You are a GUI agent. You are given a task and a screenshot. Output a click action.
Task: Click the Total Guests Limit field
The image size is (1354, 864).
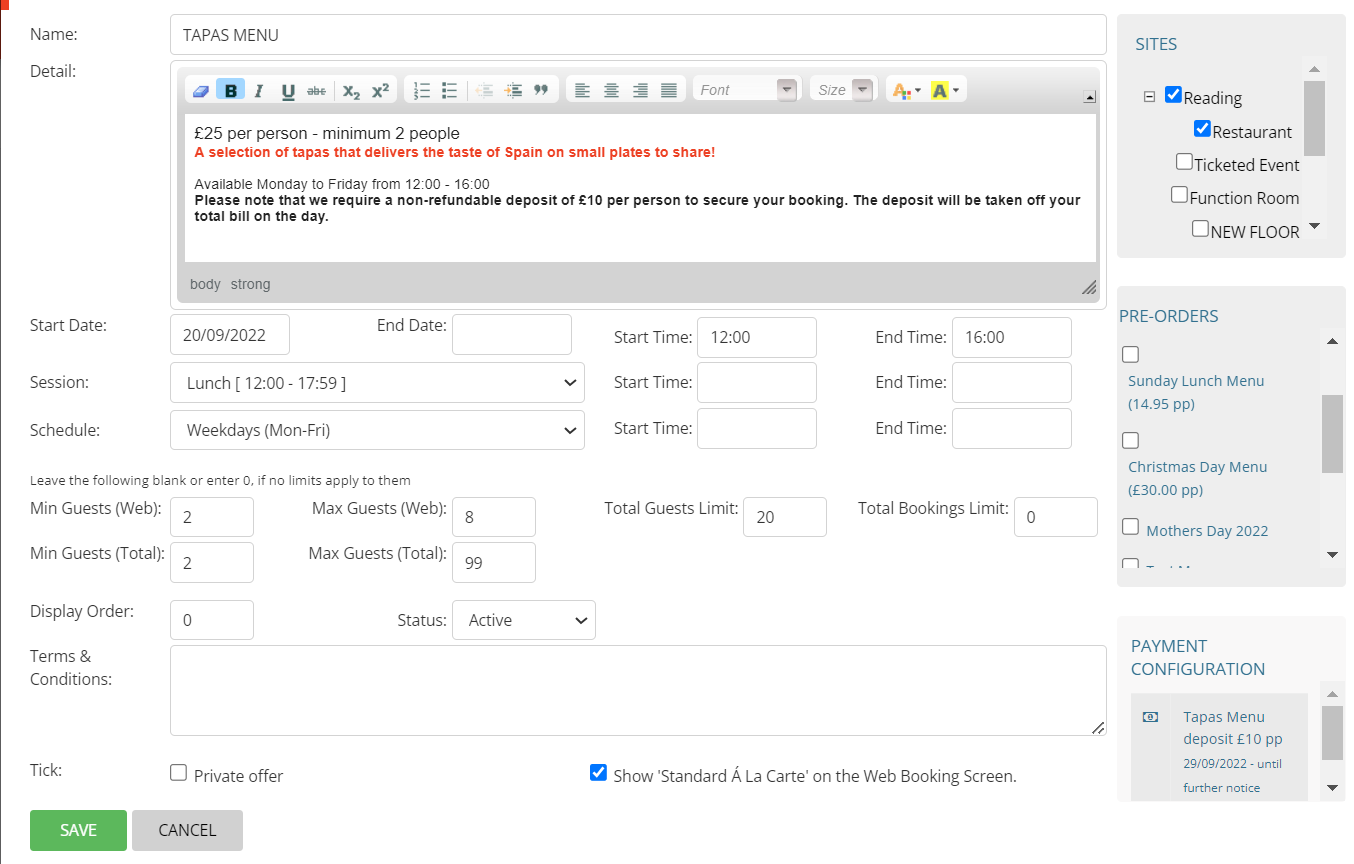[785, 517]
